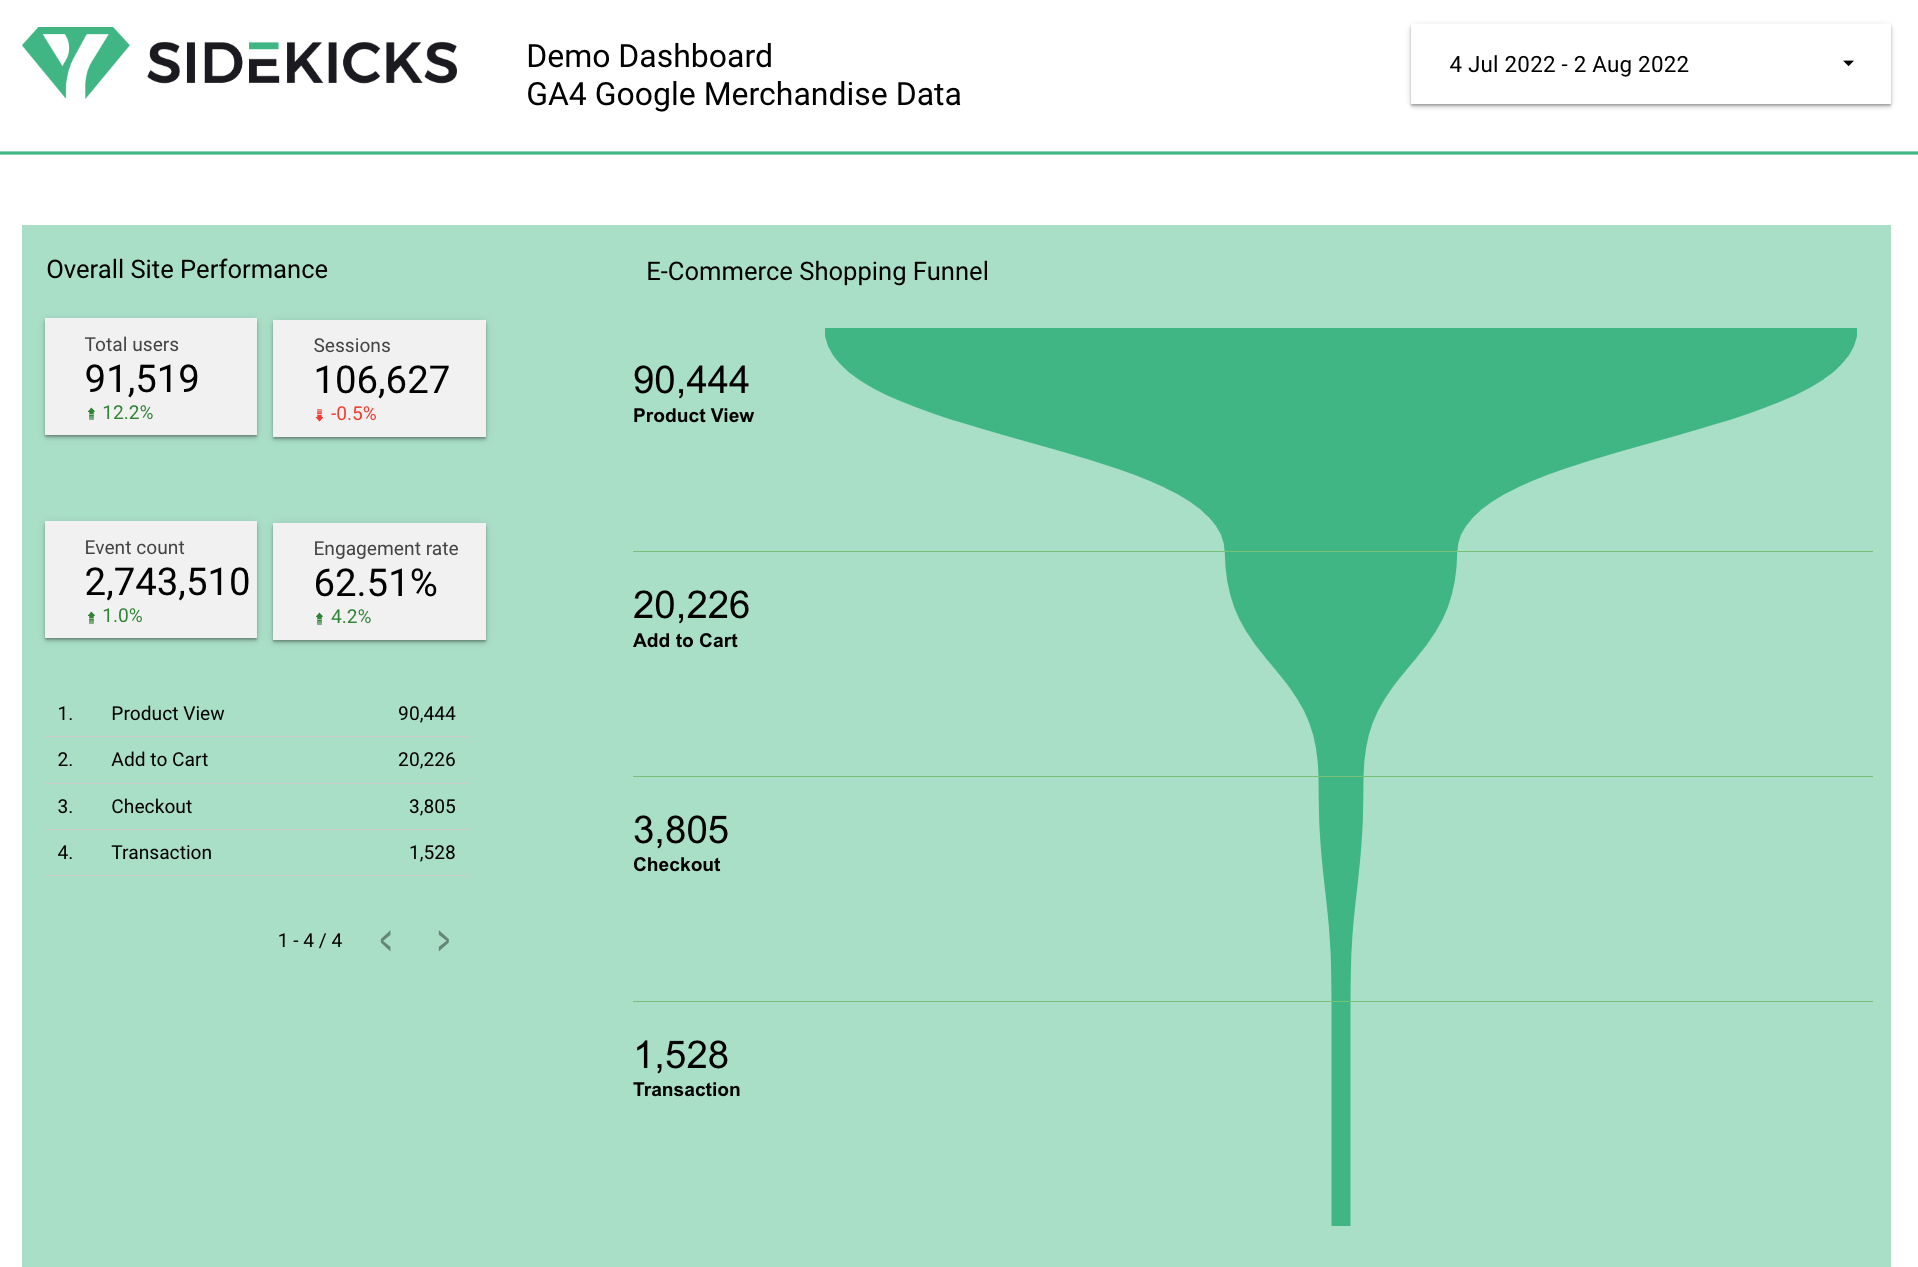
Task: Go to previous page in funnel table
Action: (x=386, y=941)
